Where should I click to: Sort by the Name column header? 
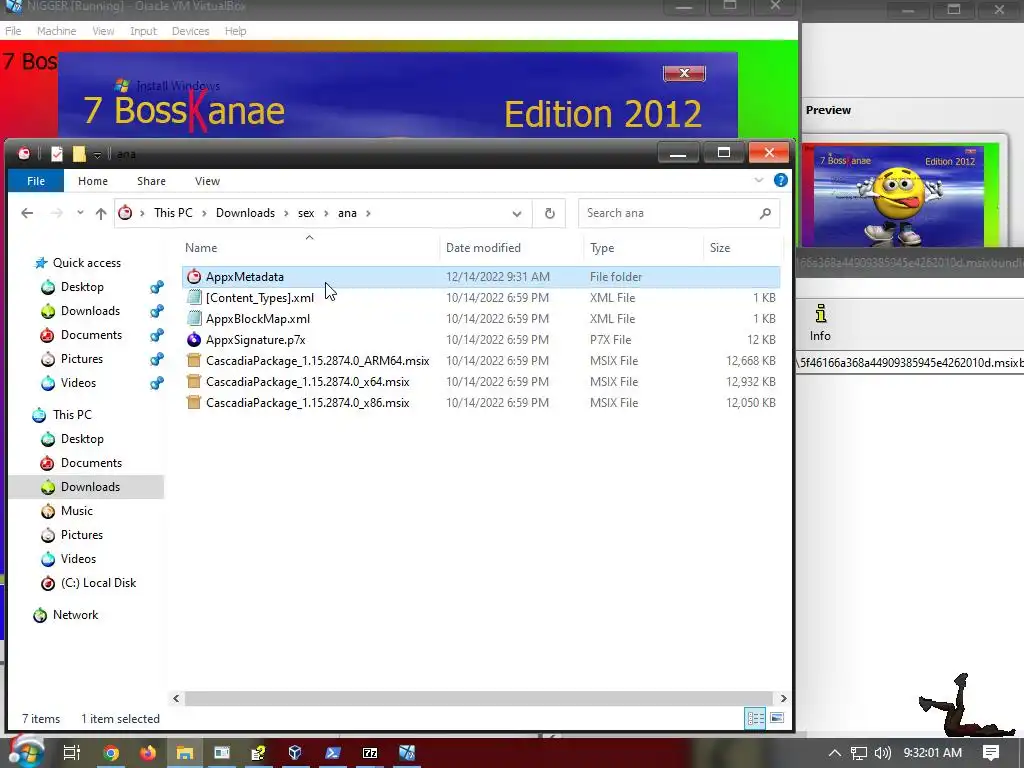[x=200, y=248]
